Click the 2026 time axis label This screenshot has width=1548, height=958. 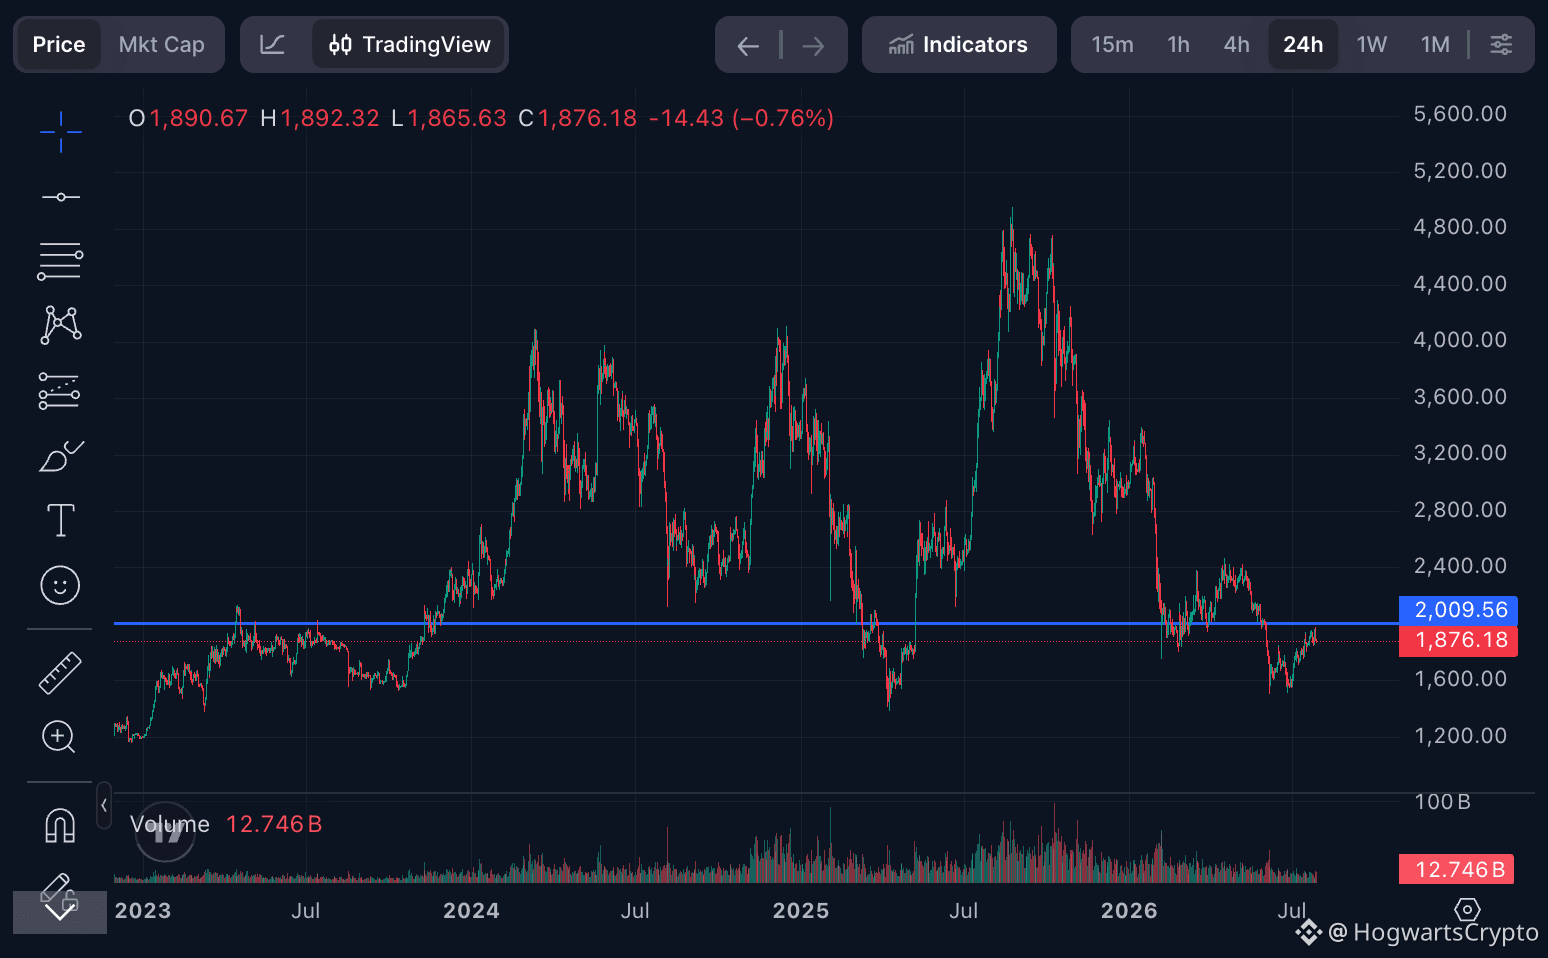coord(1129,911)
